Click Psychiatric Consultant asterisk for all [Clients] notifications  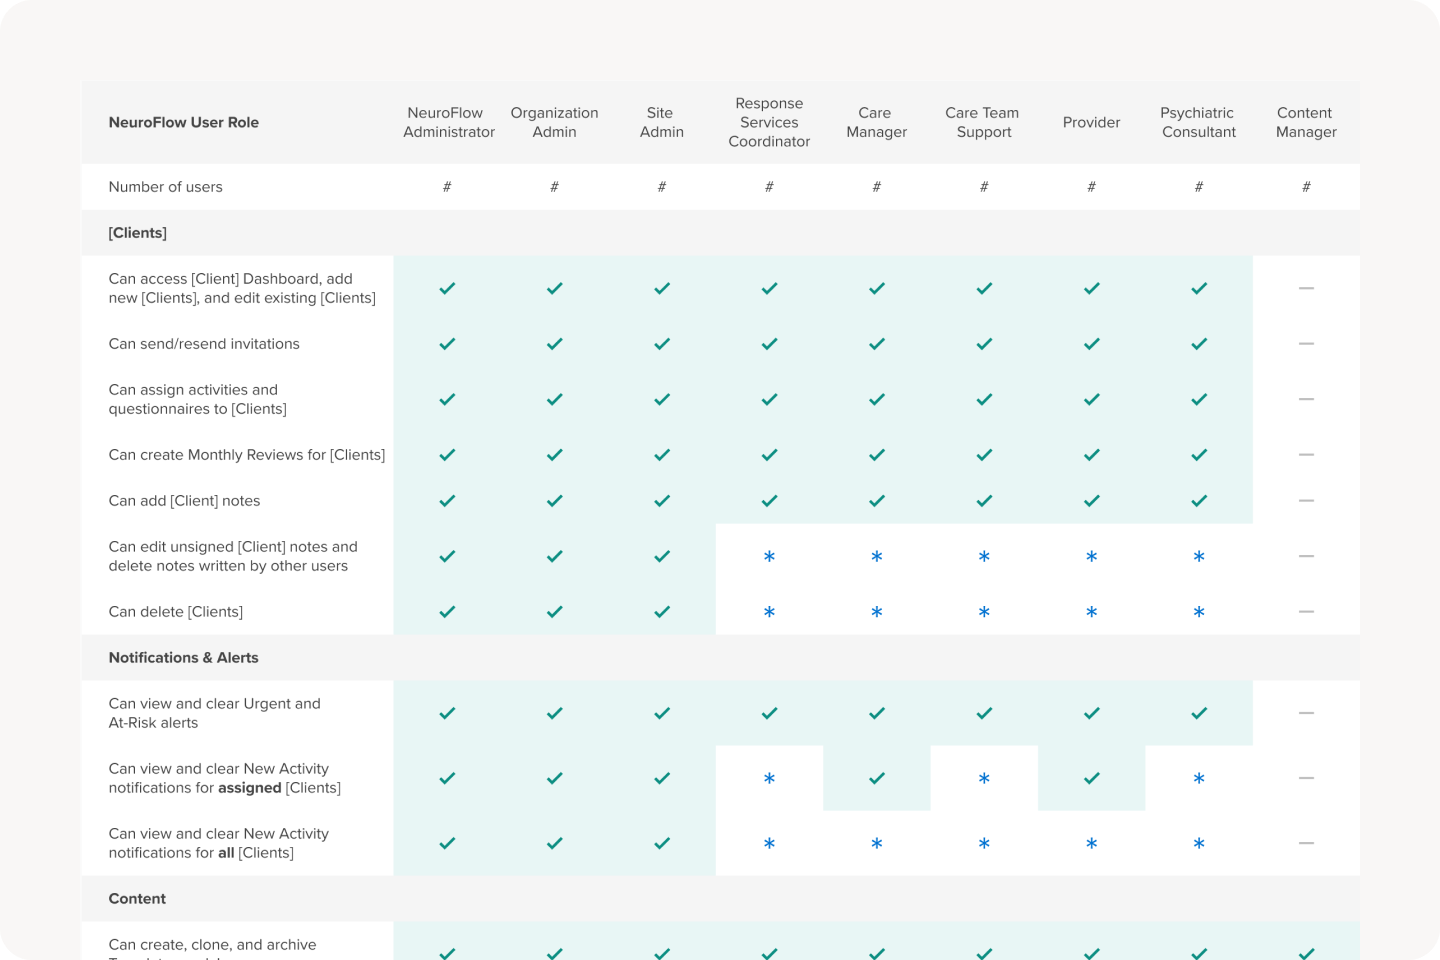[x=1199, y=844]
